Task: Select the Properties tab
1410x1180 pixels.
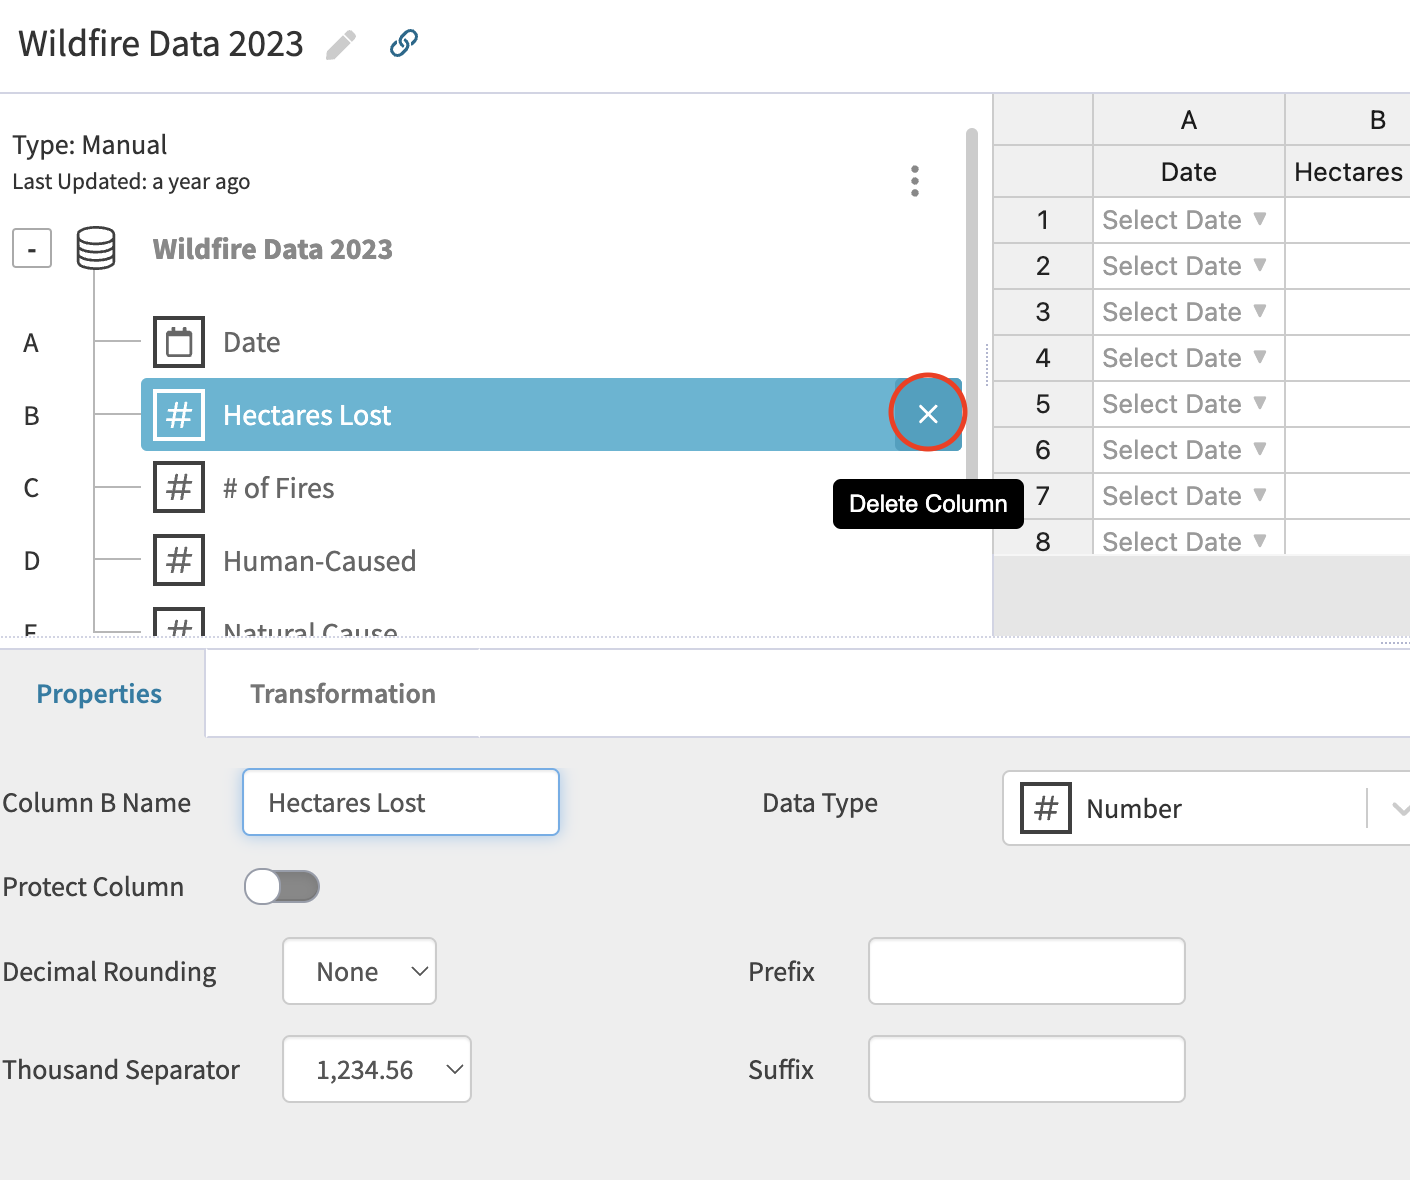Action: 99,693
